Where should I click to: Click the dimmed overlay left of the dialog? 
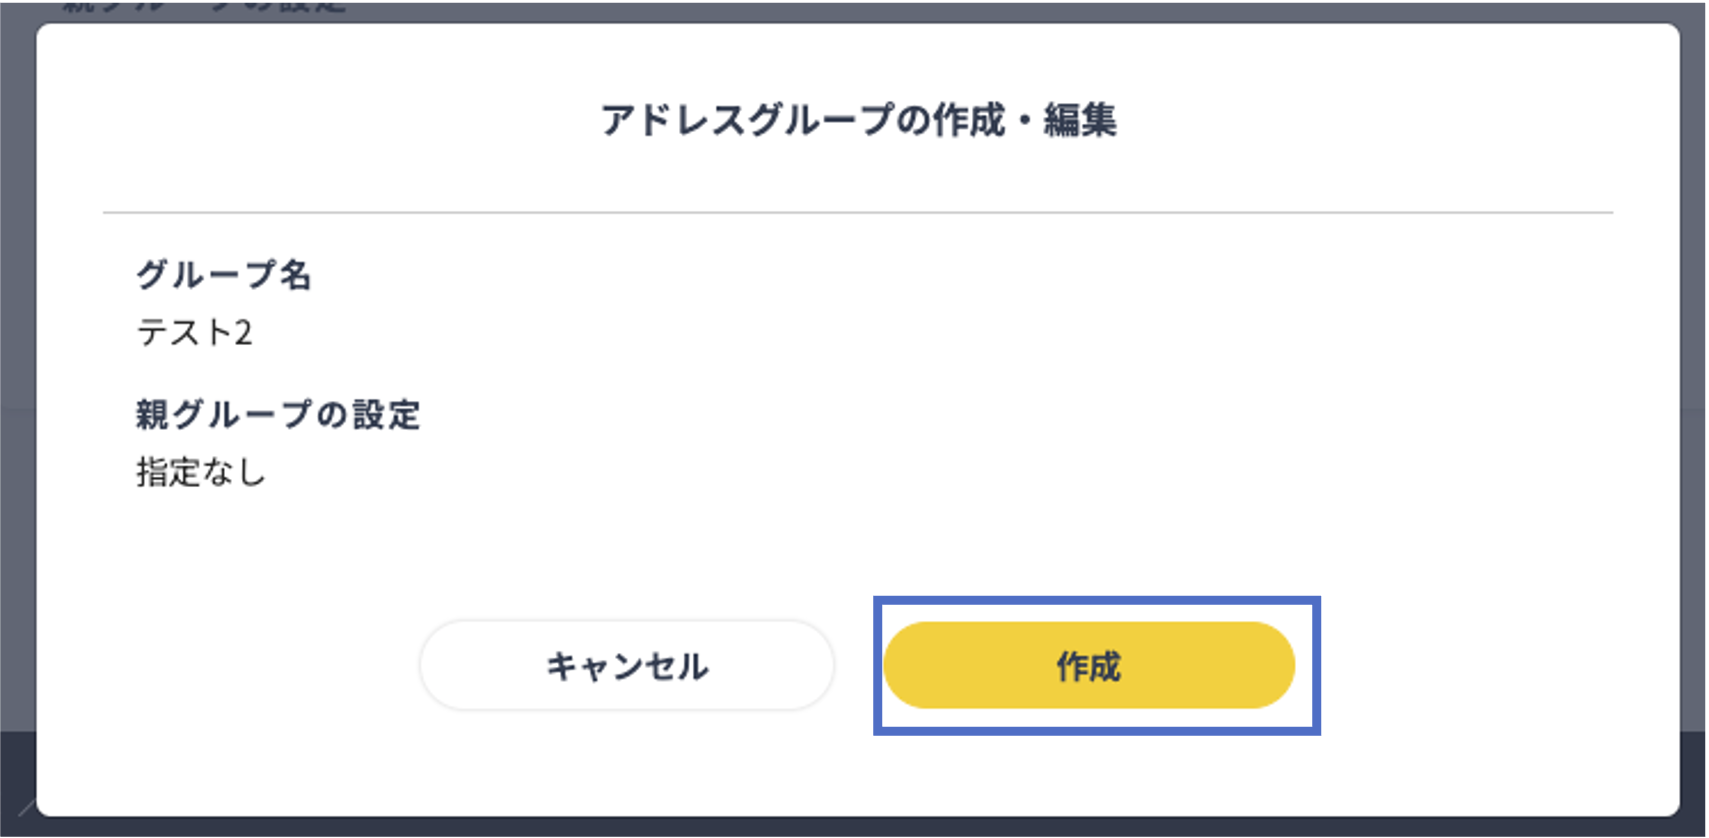[x=17, y=250]
